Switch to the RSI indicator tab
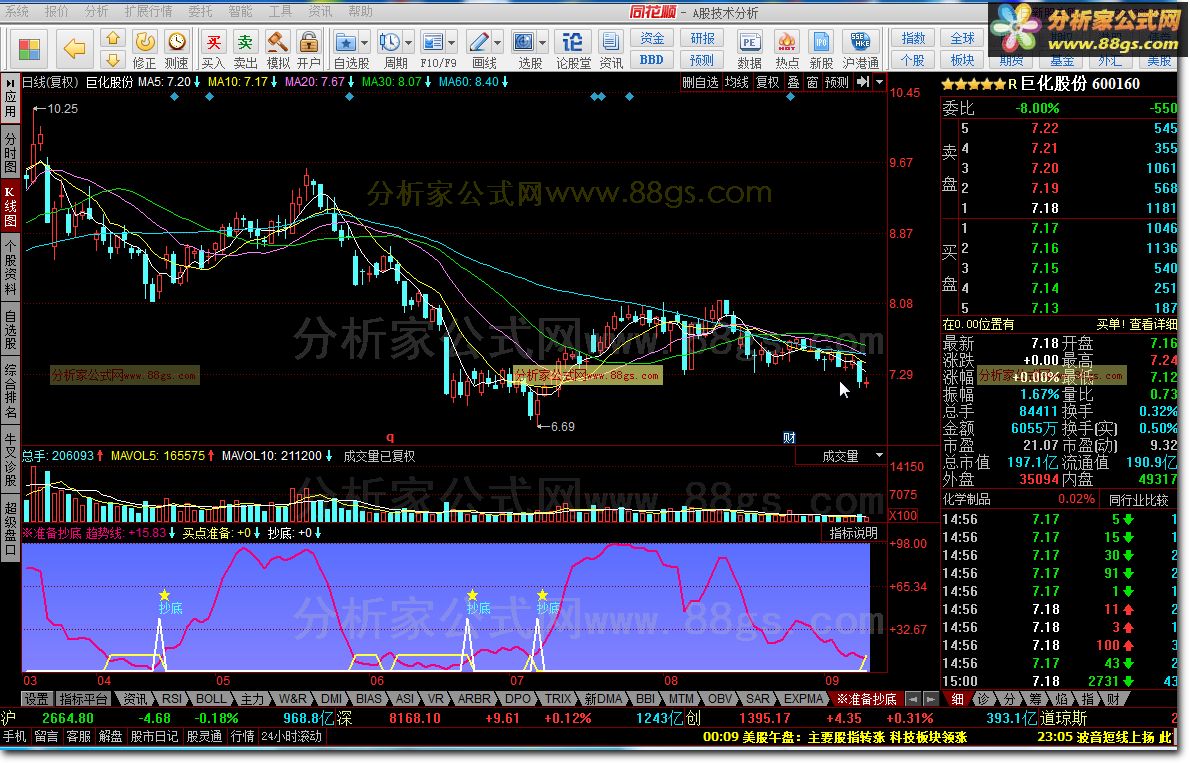 coord(172,698)
